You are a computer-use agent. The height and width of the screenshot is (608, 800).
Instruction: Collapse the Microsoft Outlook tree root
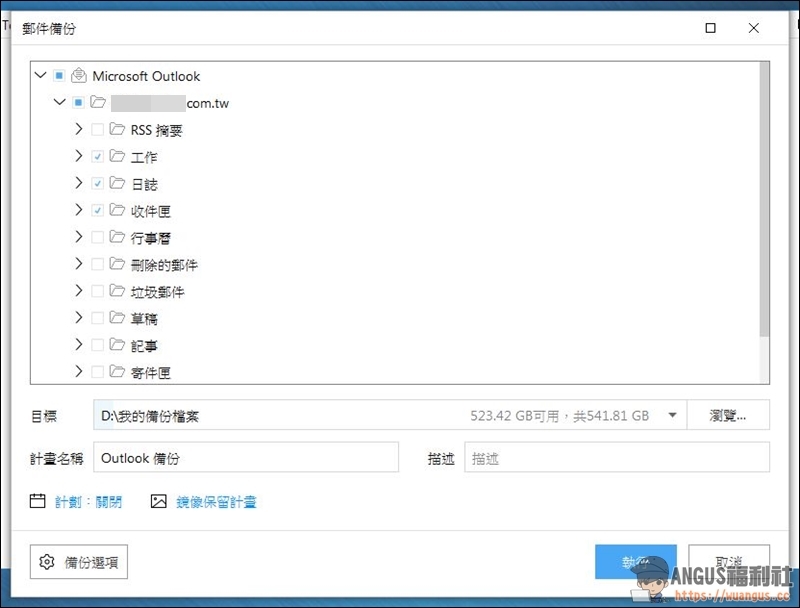click(40, 76)
